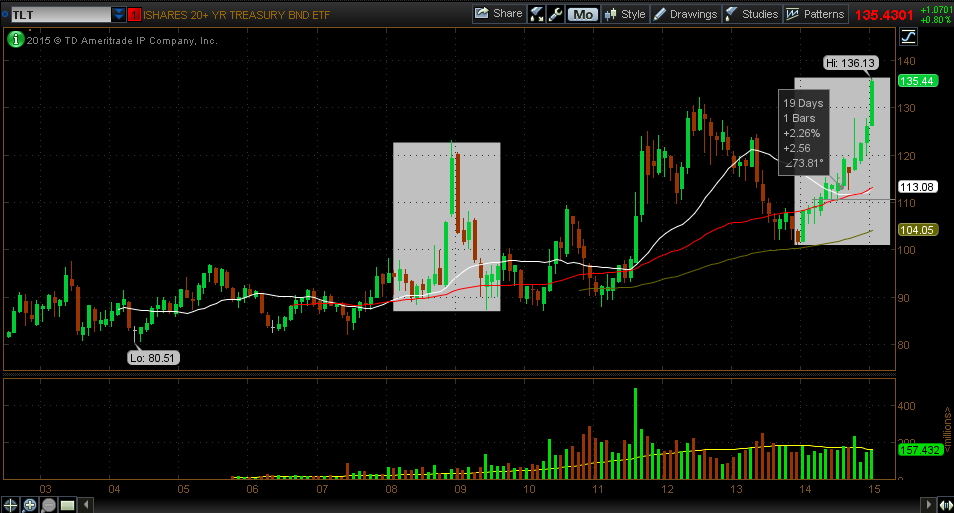Viewport: 954px width, 513px height.
Task: Click the red number 1 clipboard indicator
Action: tap(134, 15)
